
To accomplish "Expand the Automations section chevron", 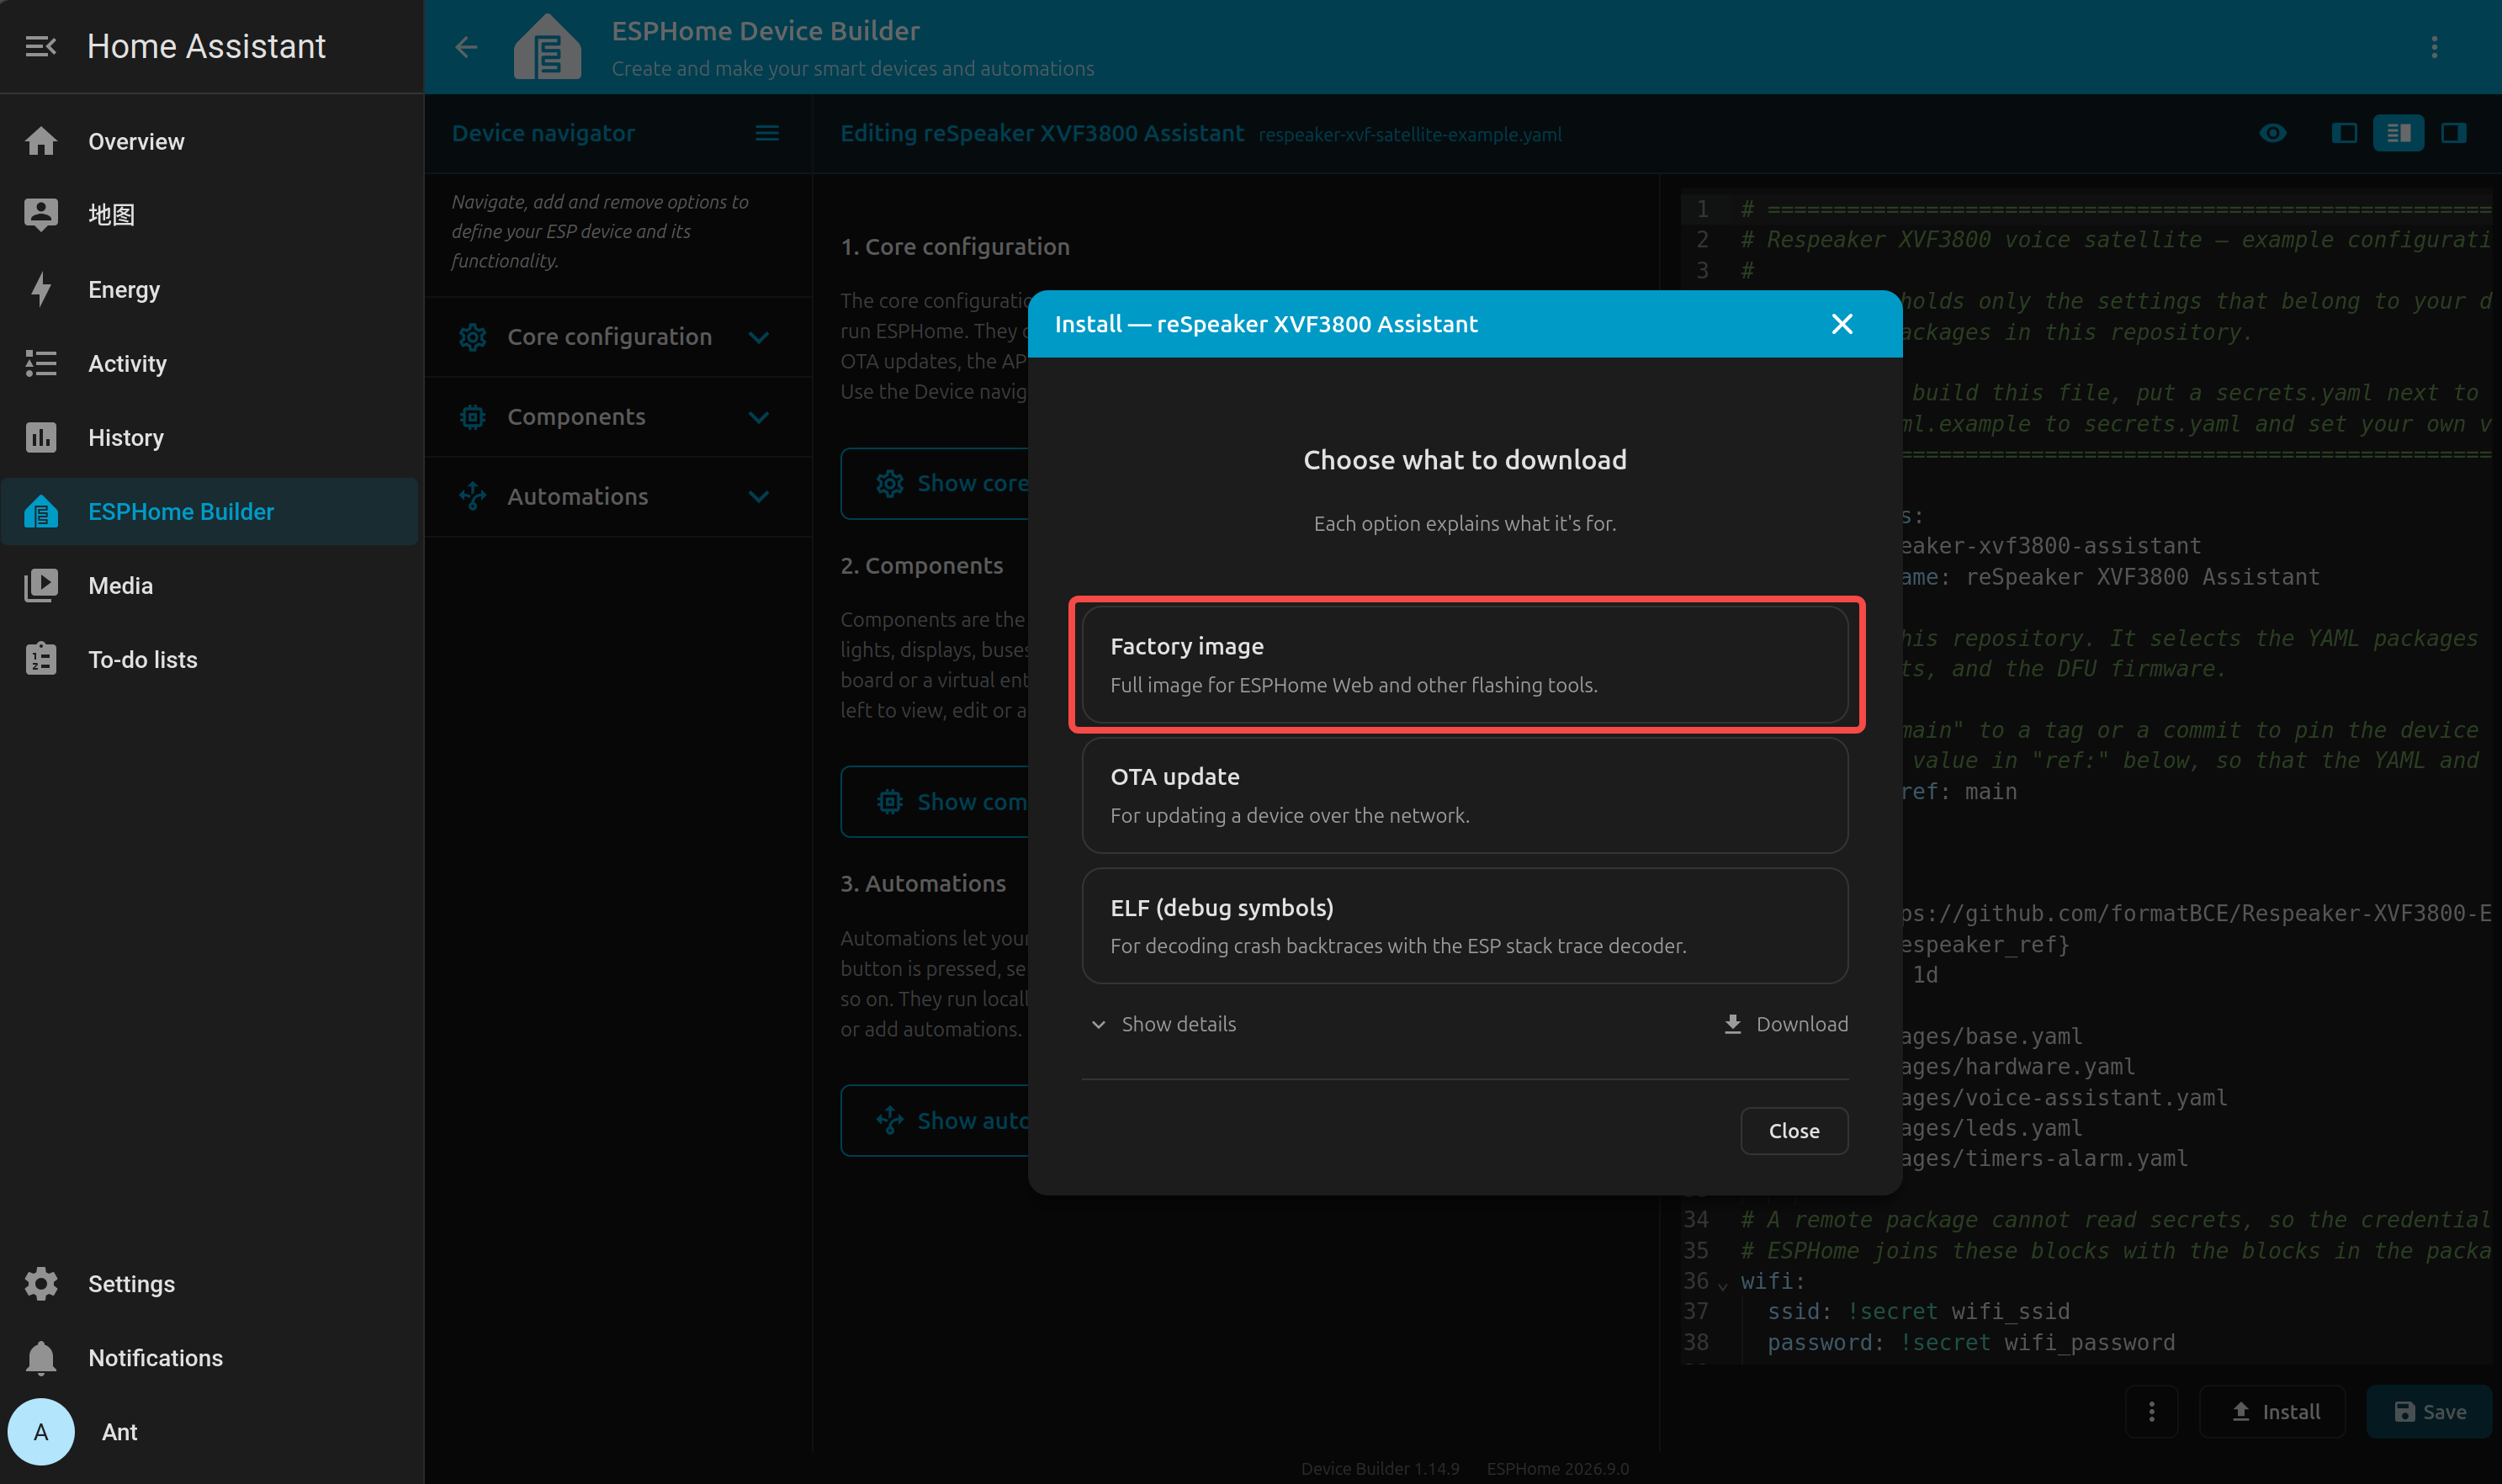I will [x=759, y=496].
